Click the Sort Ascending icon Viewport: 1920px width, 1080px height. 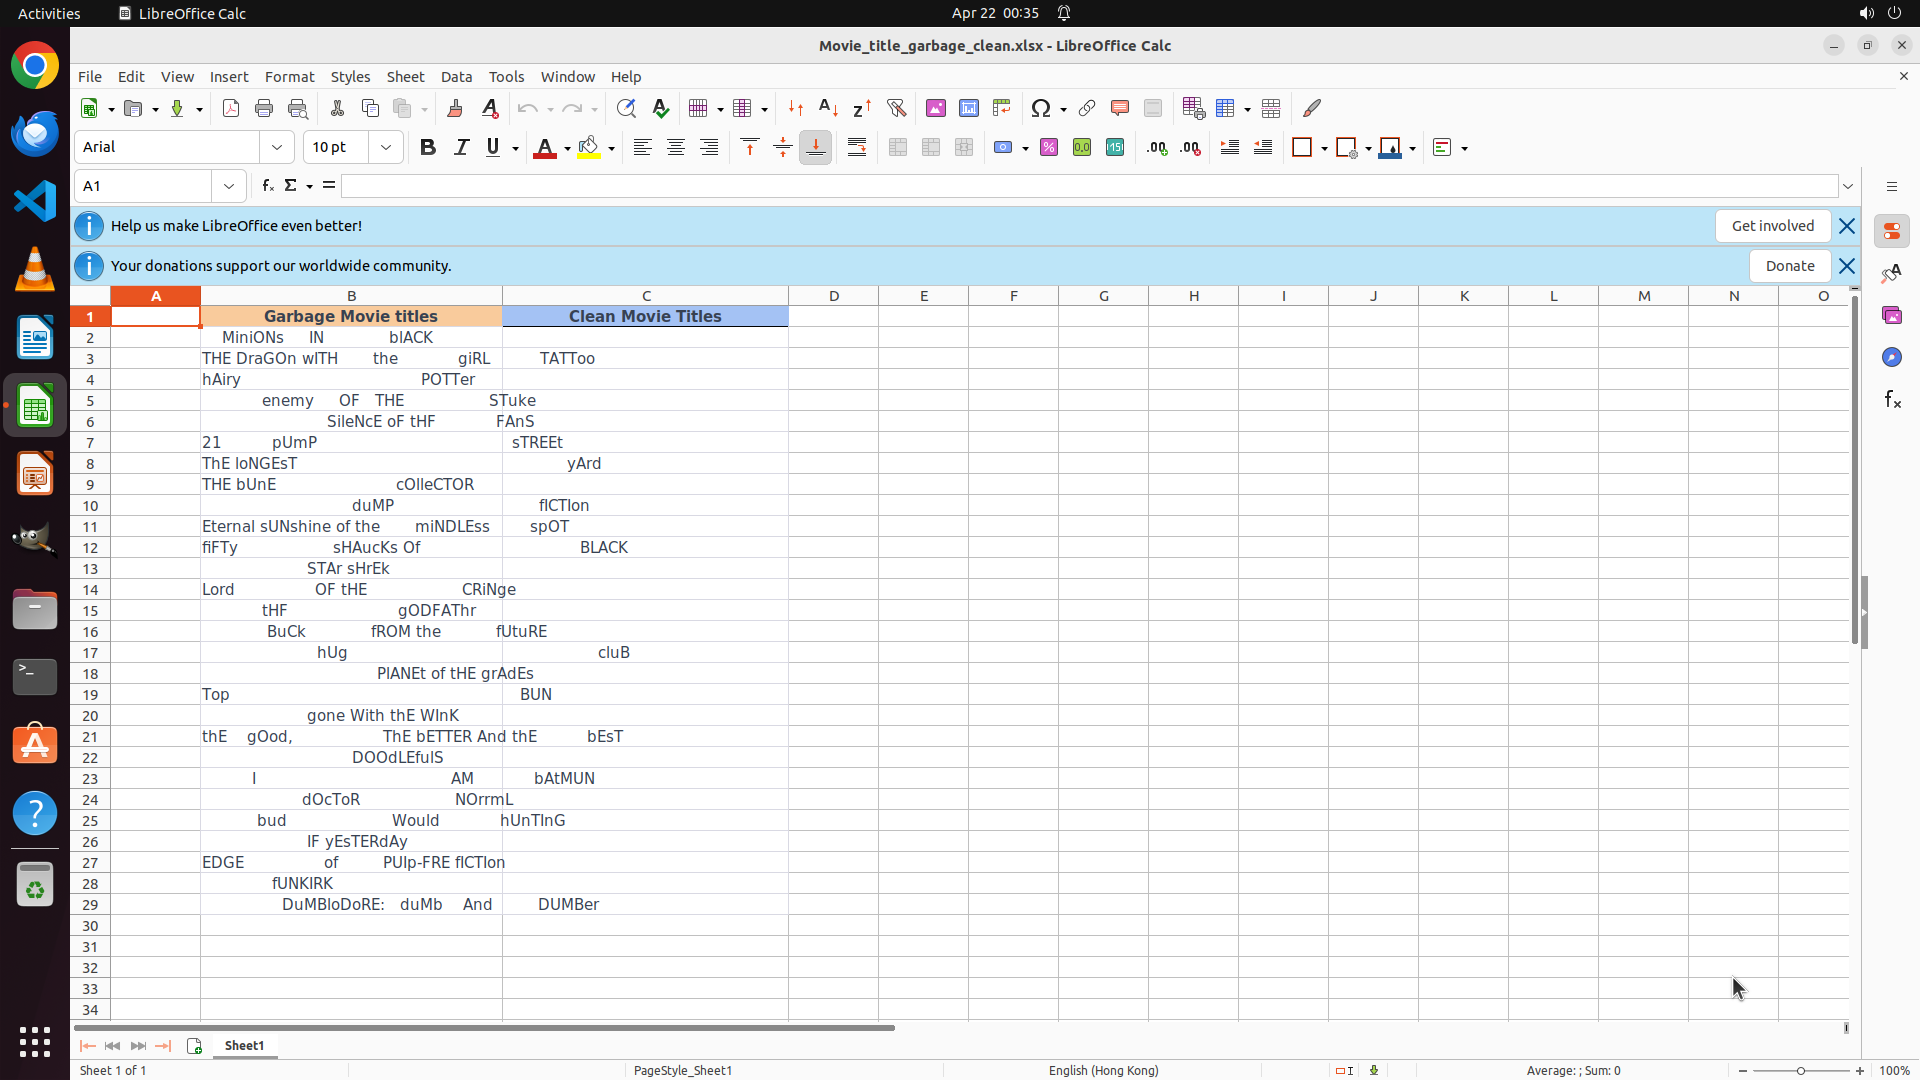[x=828, y=108]
